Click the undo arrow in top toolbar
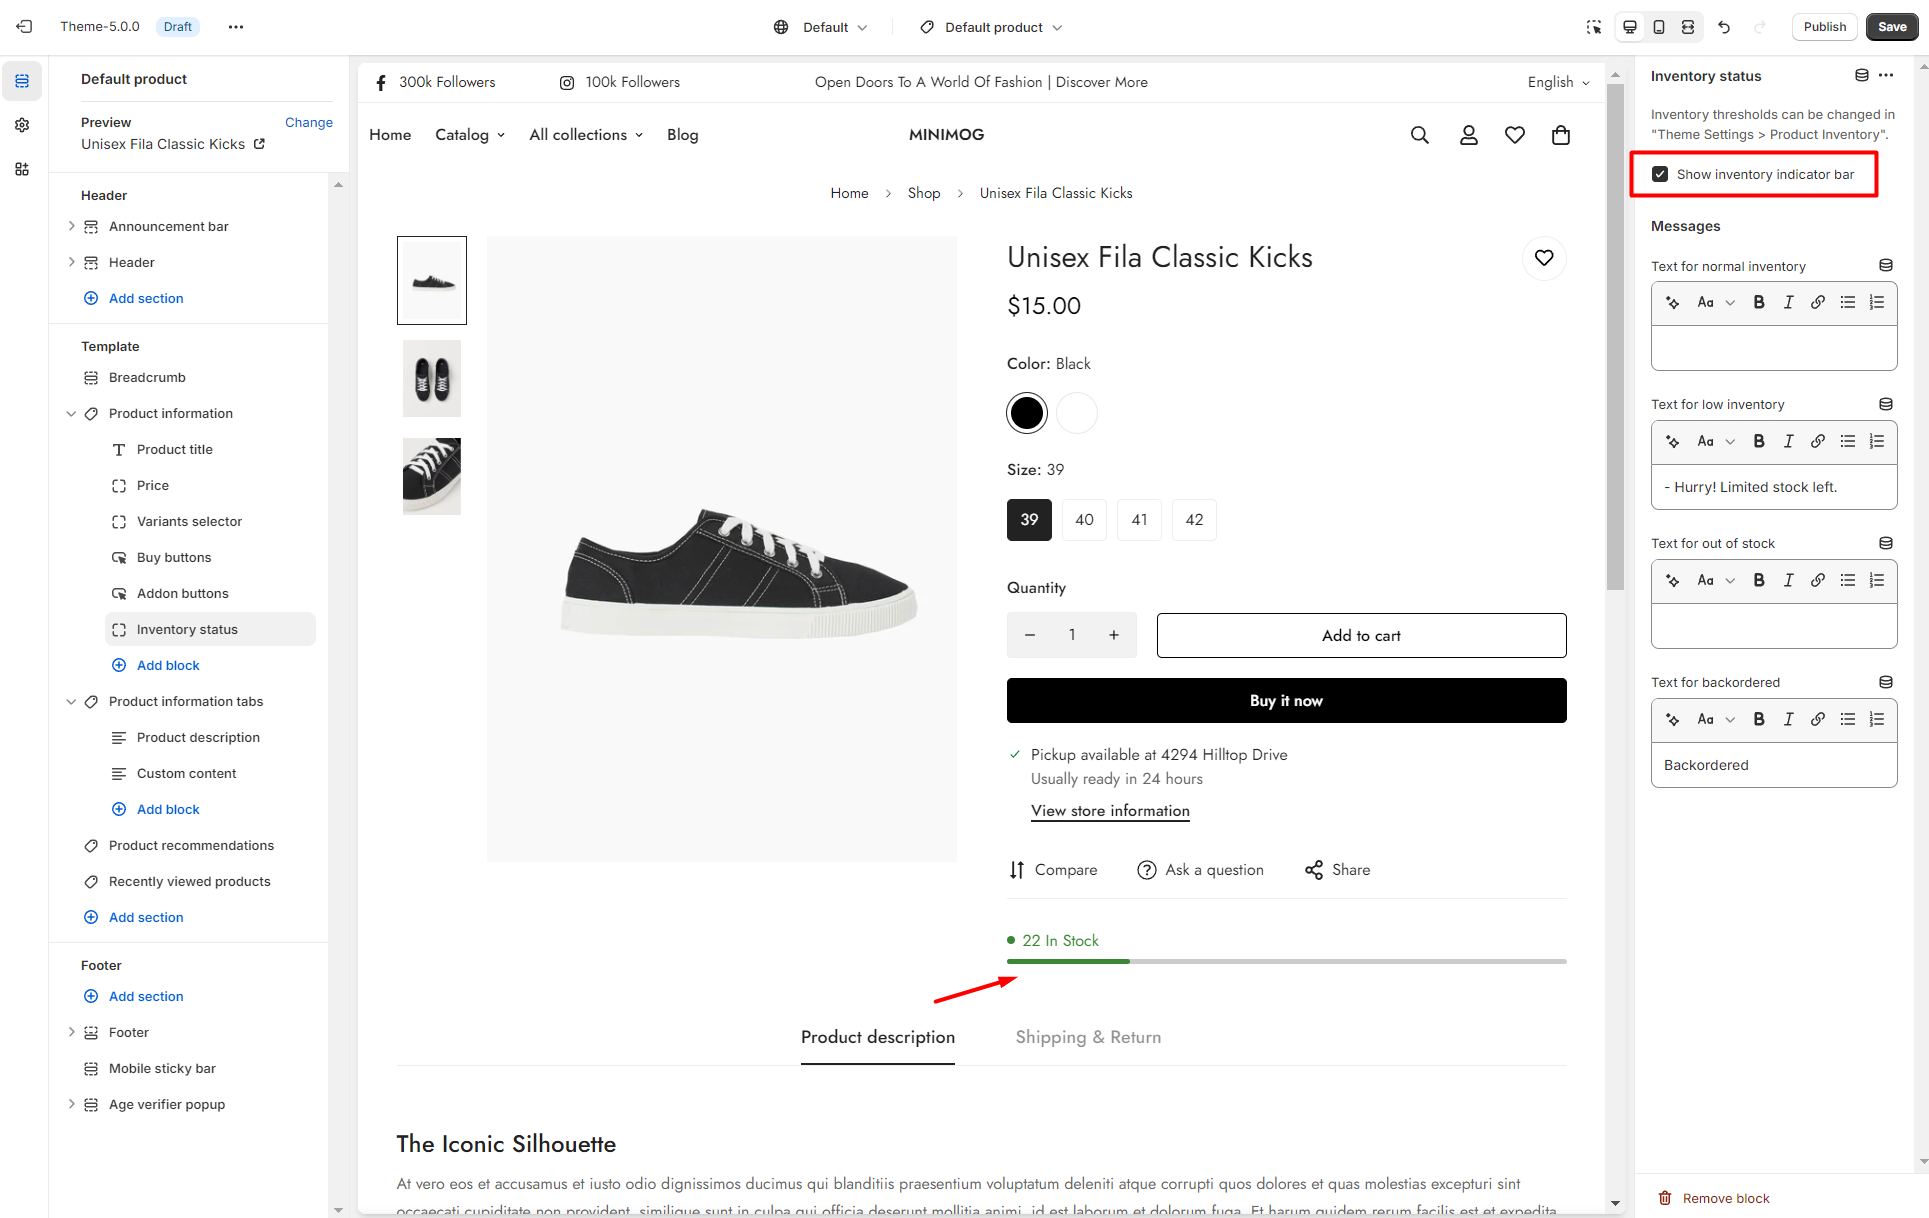1929x1218 pixels. pos(1724,27)
